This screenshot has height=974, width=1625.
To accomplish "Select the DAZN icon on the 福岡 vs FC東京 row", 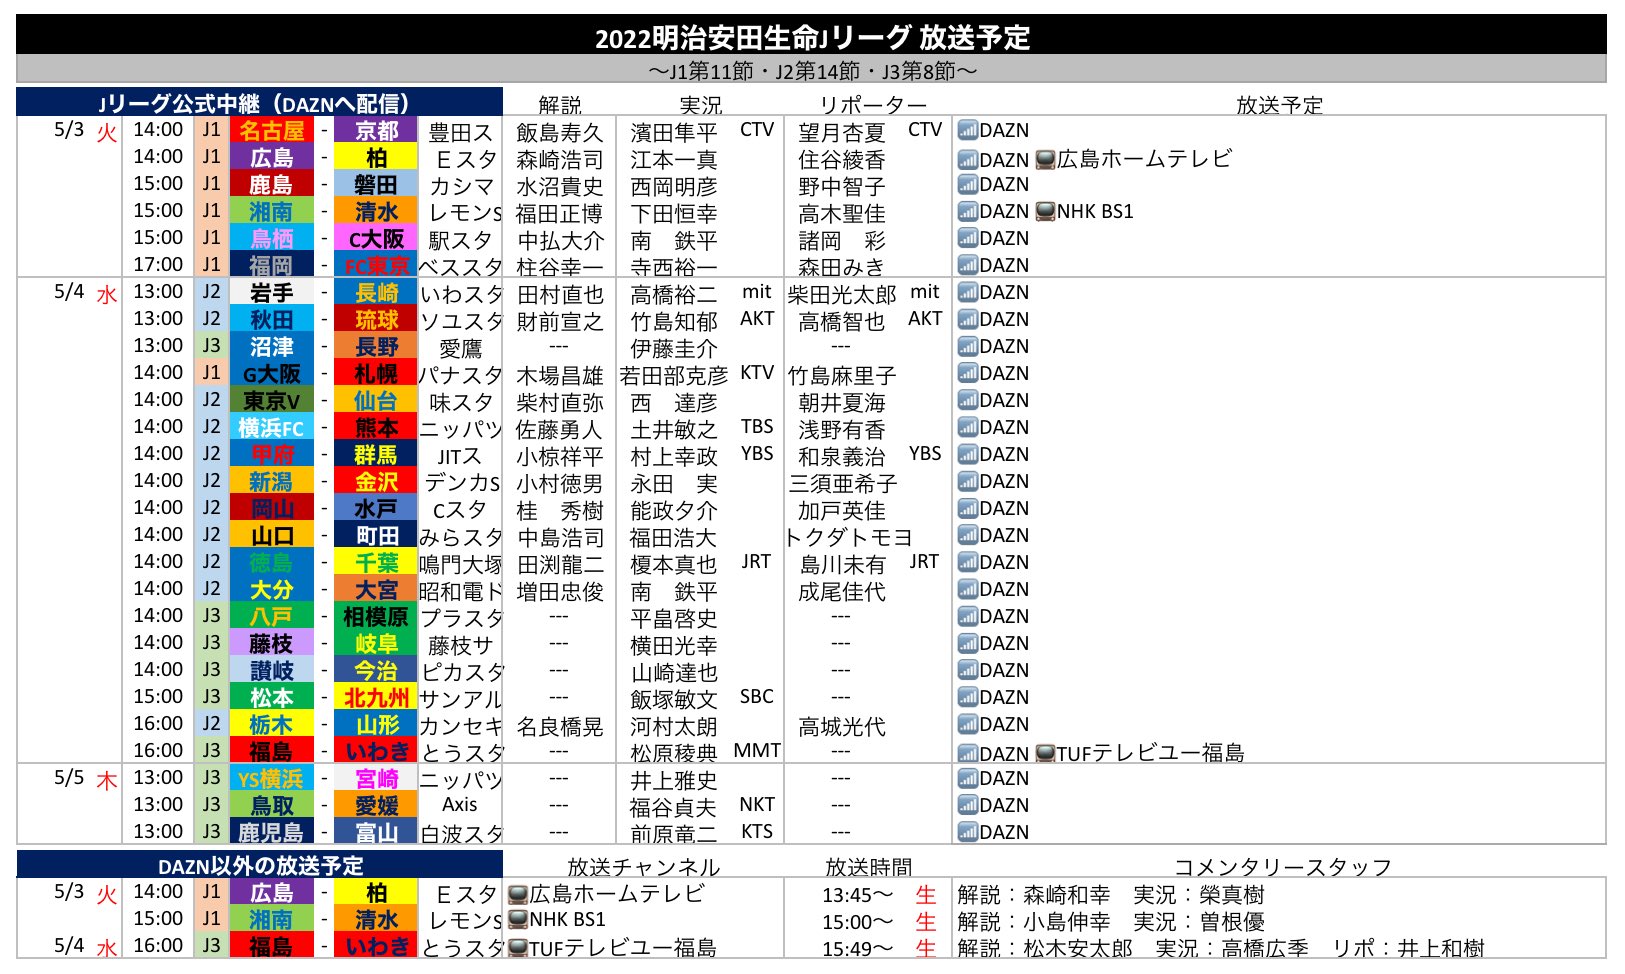I will 968,265.
